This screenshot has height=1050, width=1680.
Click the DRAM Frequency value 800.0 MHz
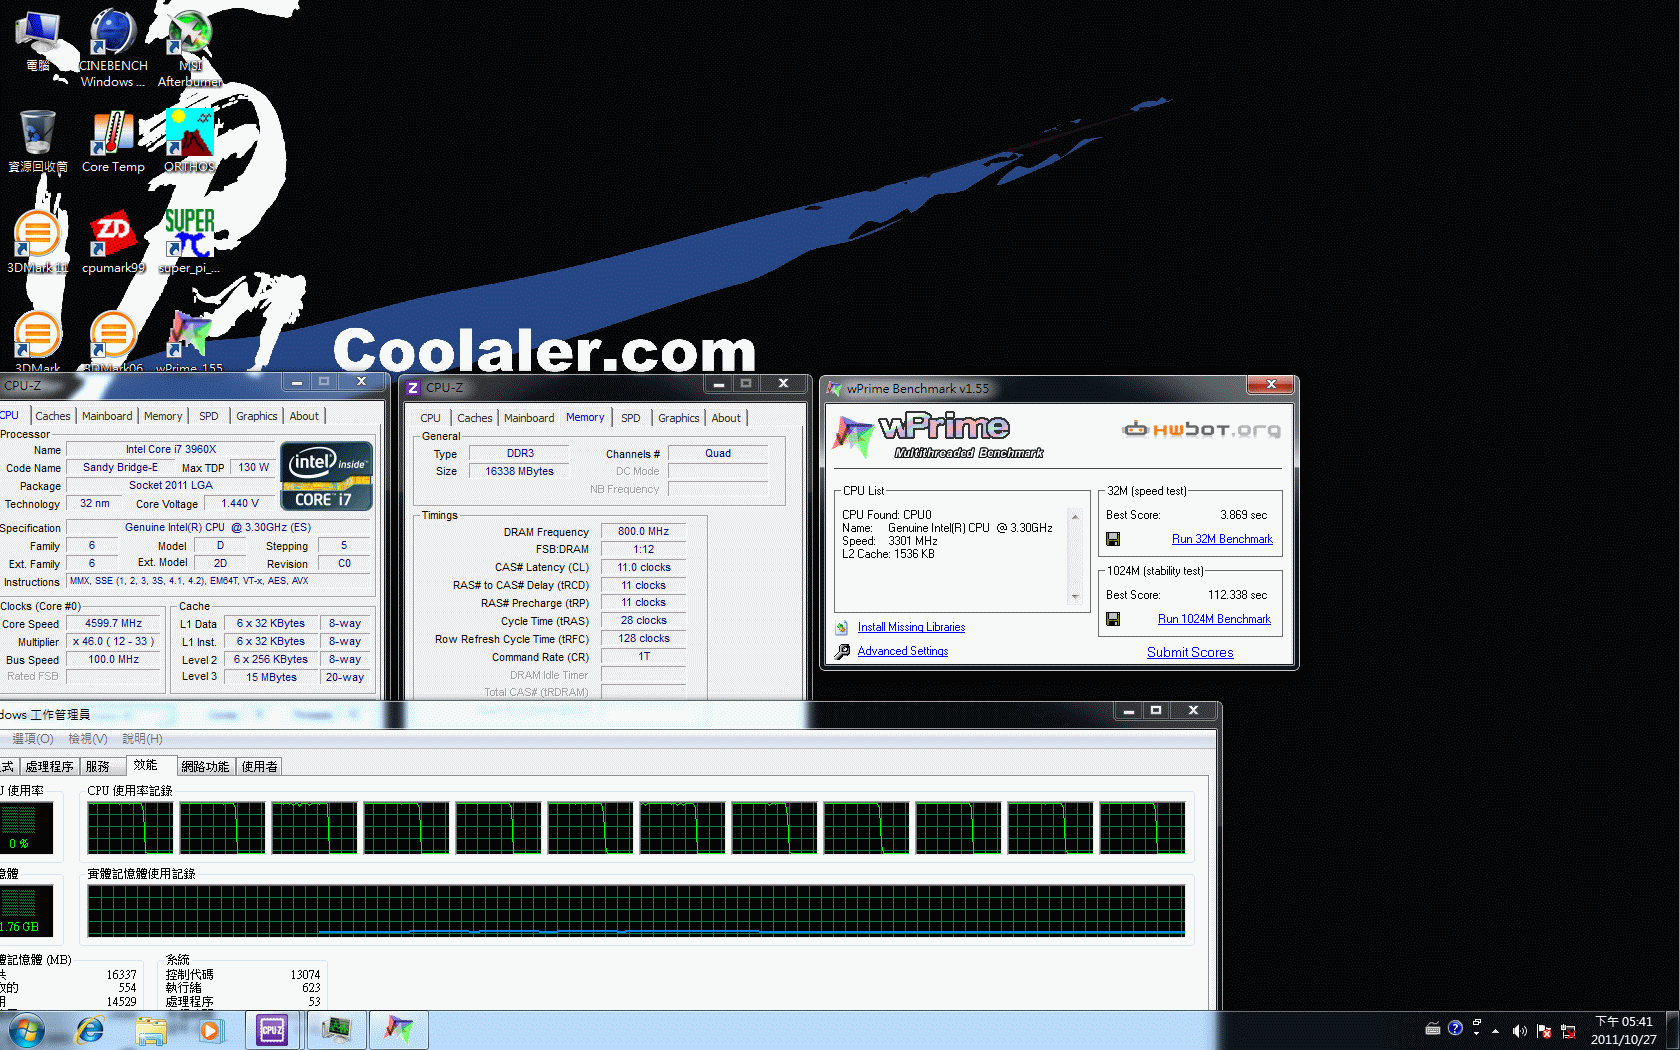pos(643,531)
